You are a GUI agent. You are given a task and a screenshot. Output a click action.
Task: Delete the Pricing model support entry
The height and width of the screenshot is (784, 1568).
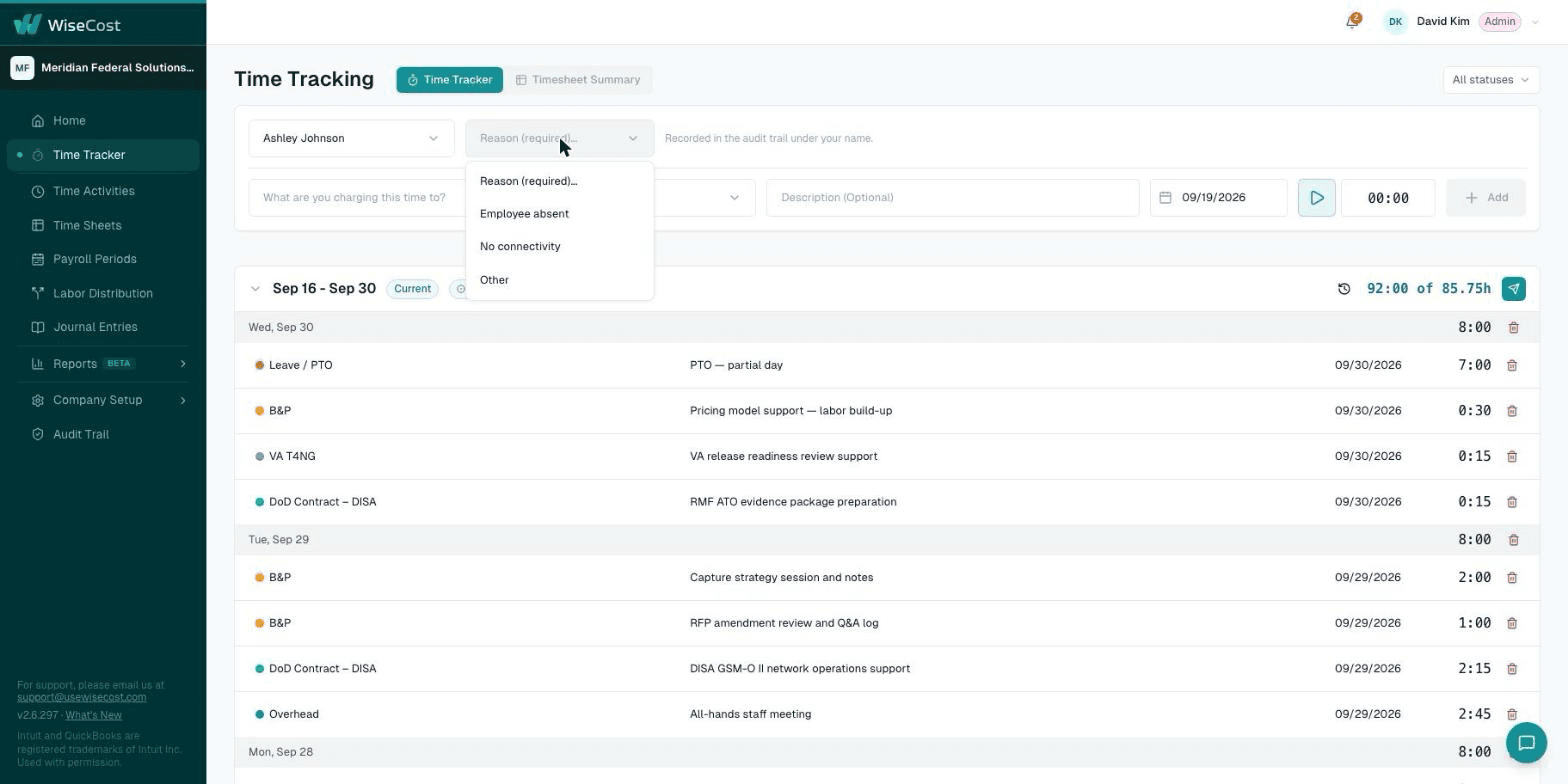[x=1512, y=411]
